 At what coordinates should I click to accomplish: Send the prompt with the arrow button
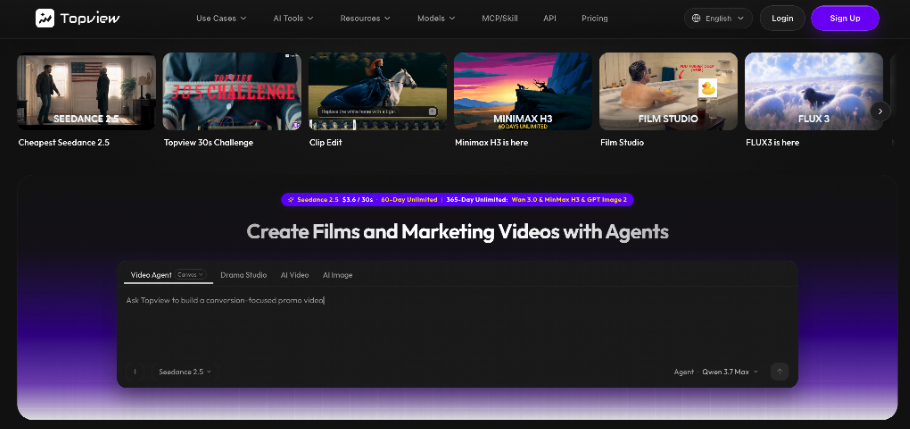click(x=779, y=372)
